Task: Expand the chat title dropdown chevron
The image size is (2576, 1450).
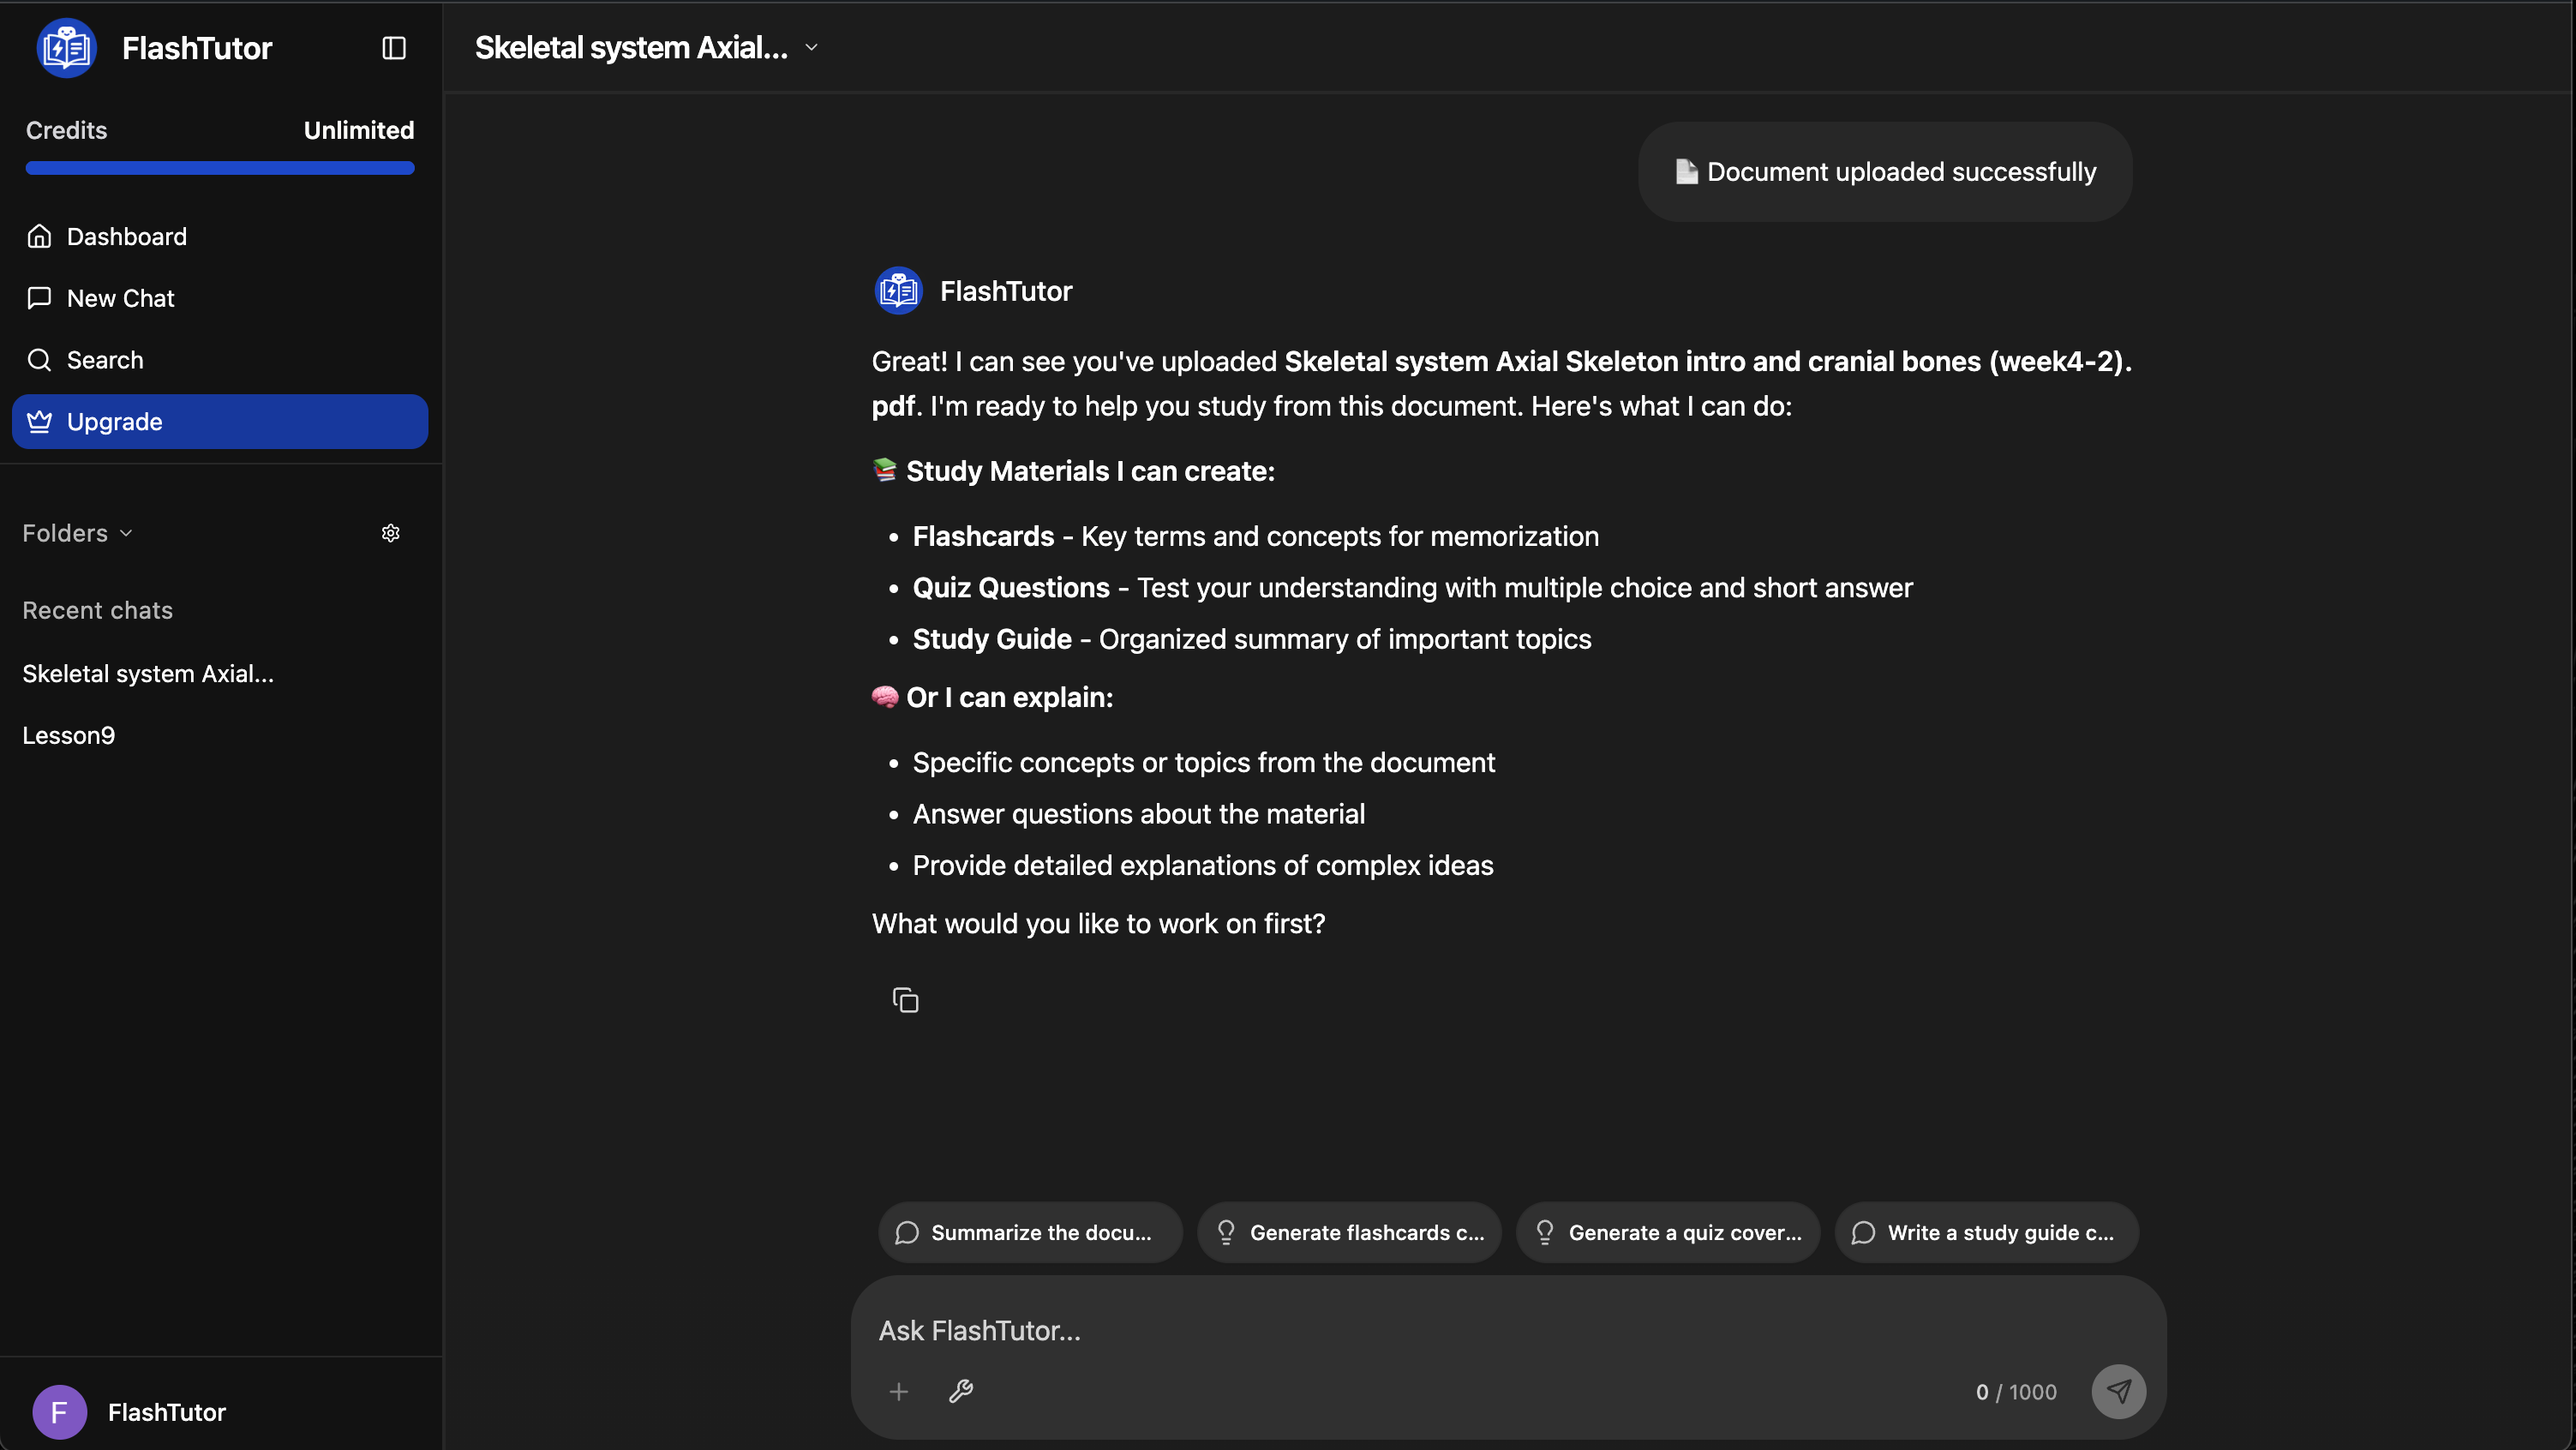Action: click(812, 47)
